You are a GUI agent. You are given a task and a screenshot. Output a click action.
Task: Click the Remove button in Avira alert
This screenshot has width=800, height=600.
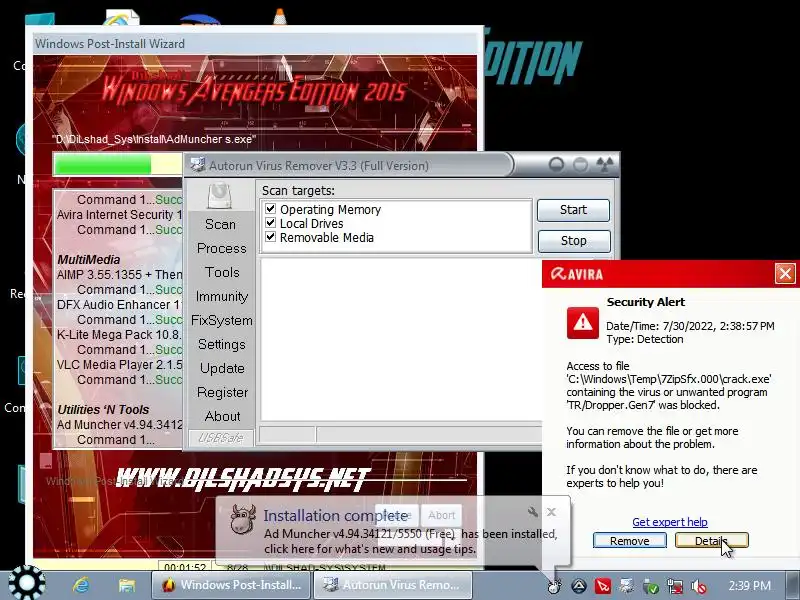tap(630, 541)
